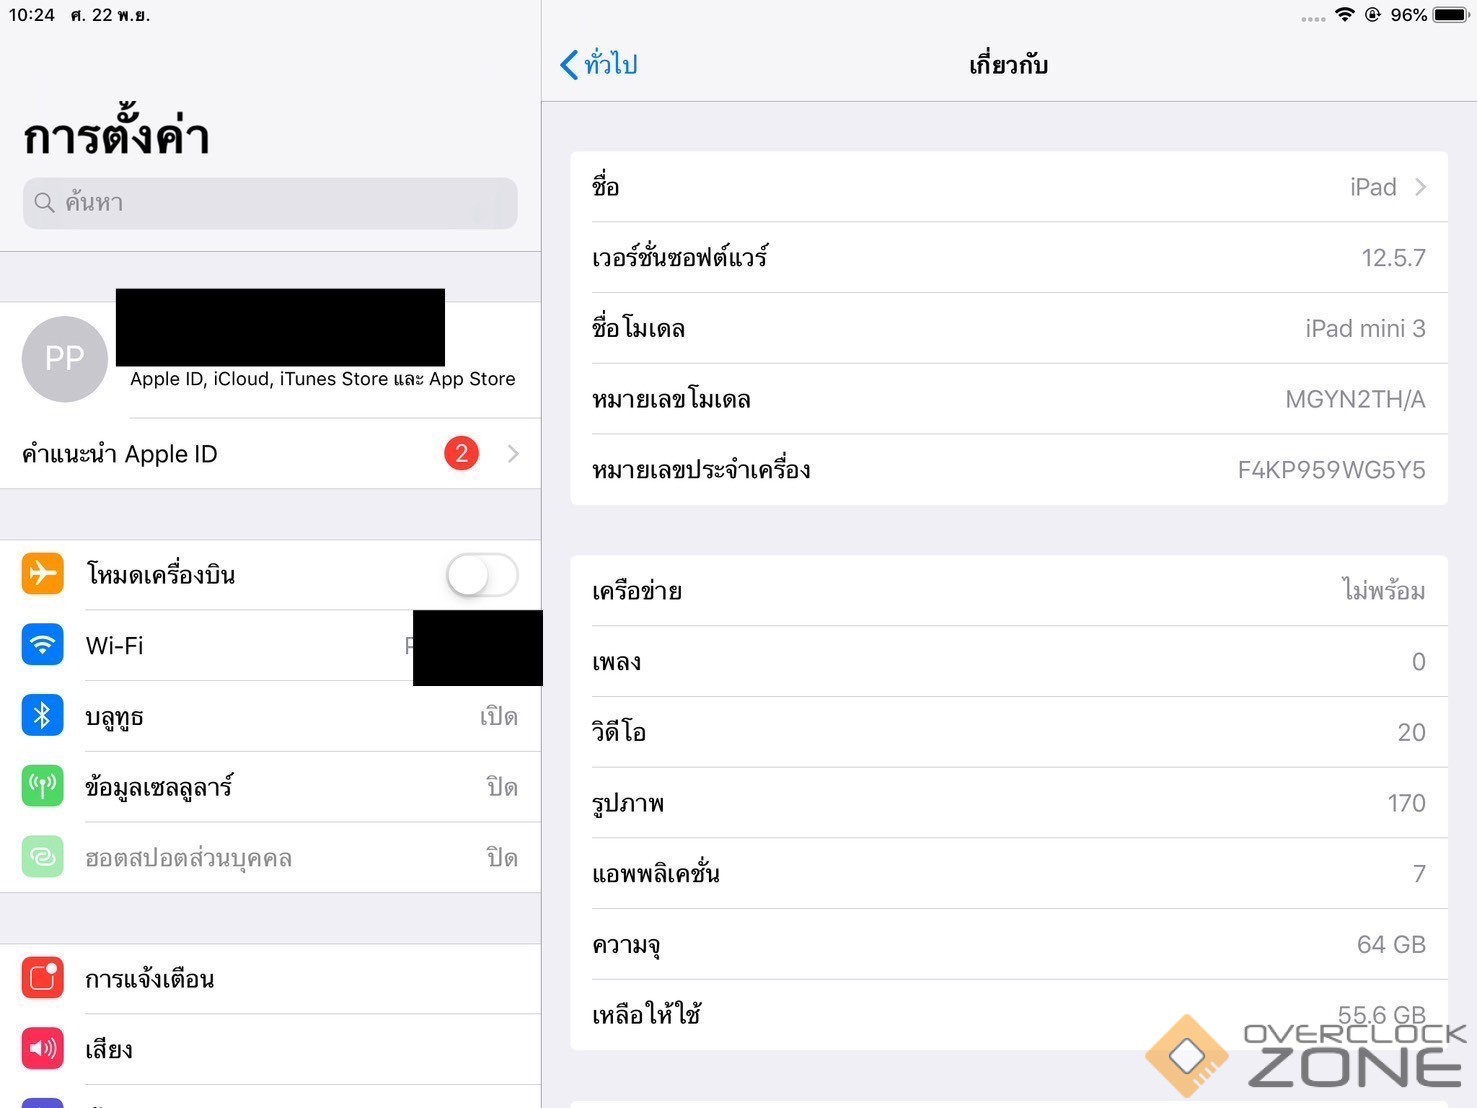Screen dimensions: 1477x1108
Task: Tap the name row value iPad
Action: coord(1373,187)
